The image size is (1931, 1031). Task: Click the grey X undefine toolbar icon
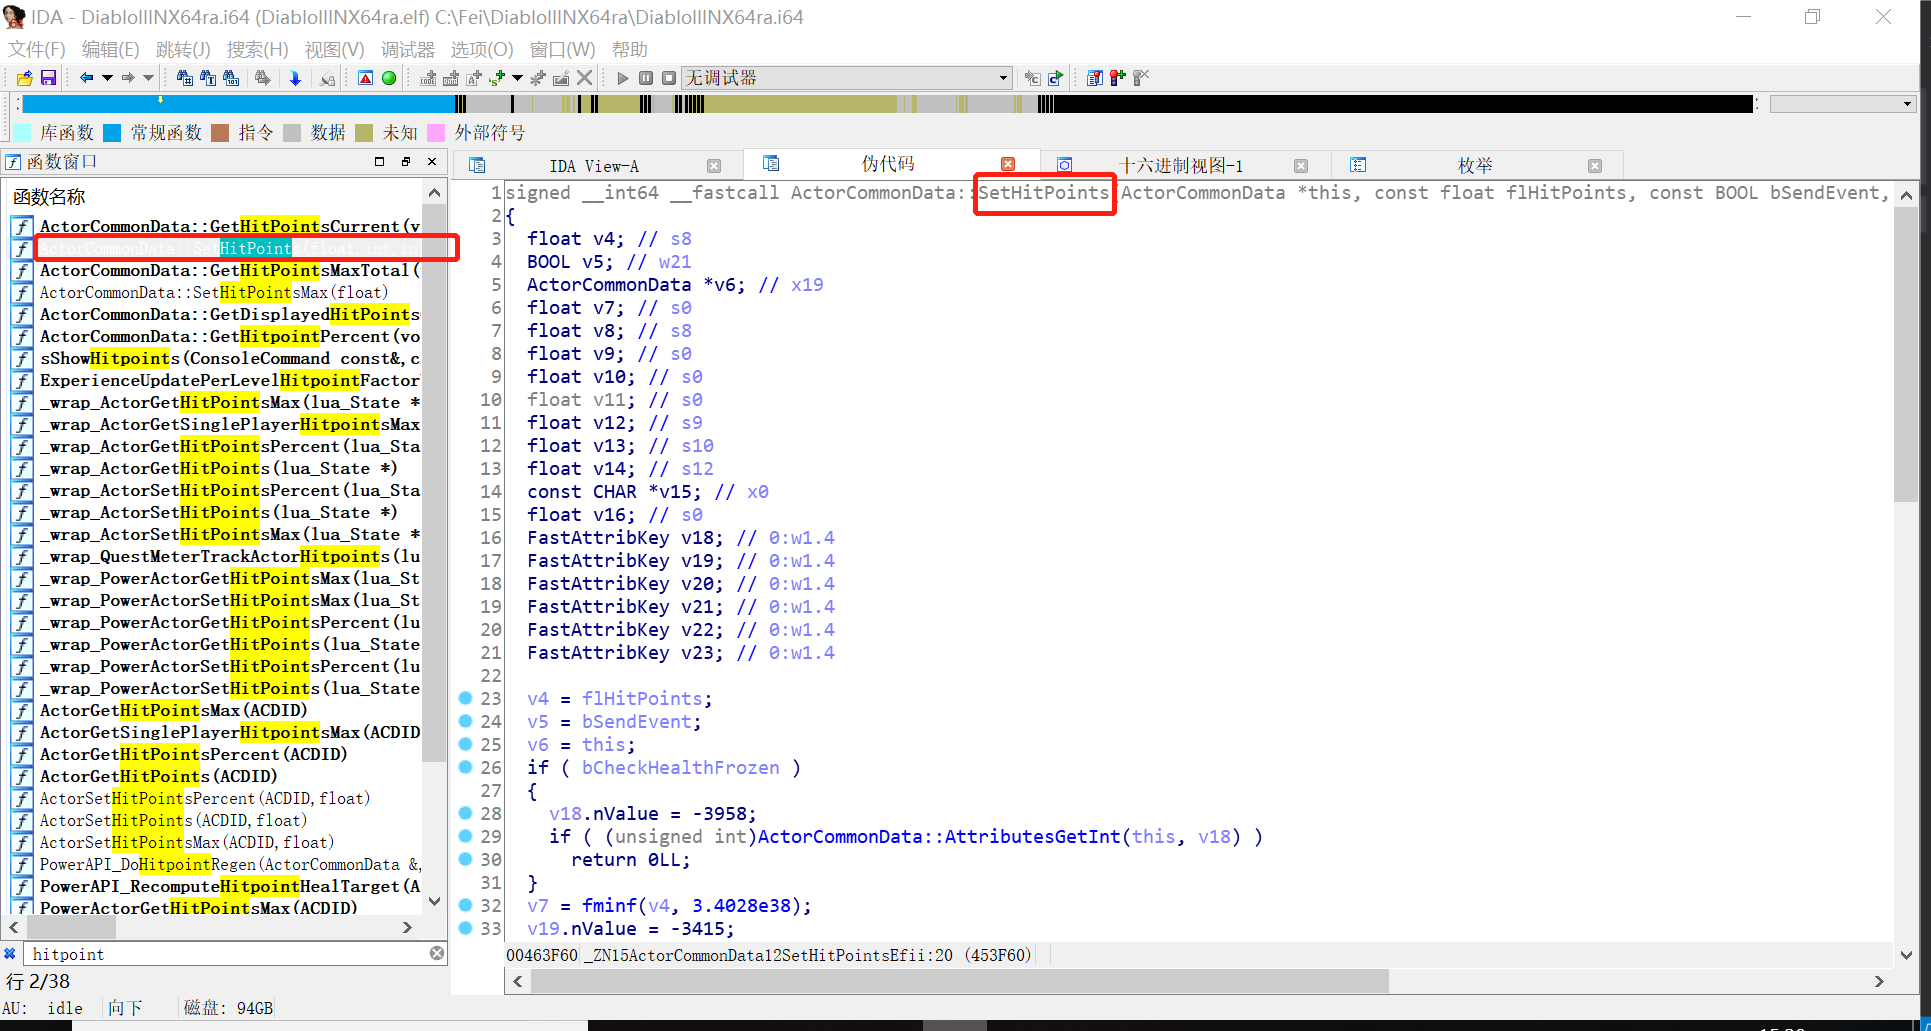click(x=585, y=78)
